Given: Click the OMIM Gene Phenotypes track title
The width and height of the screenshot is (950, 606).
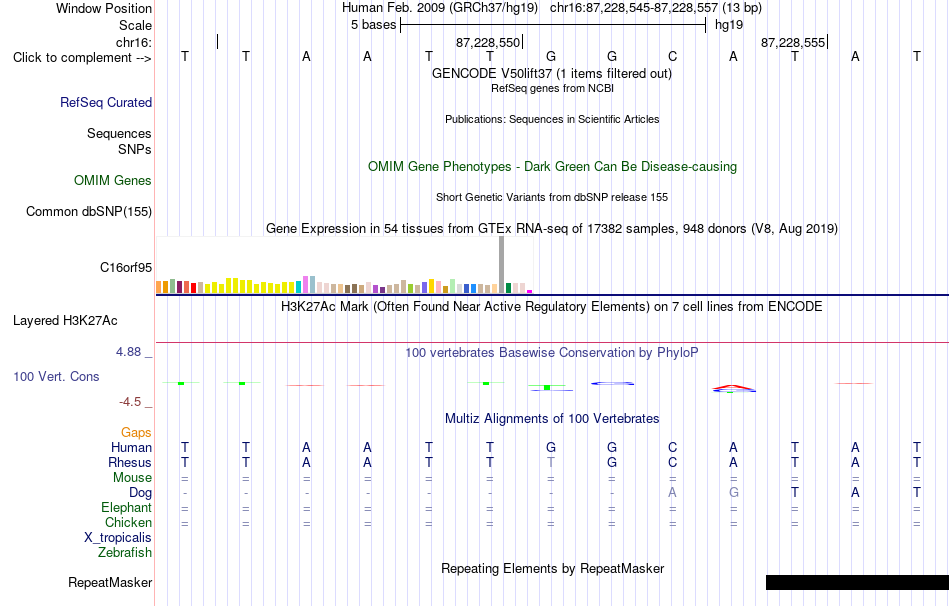Looking at the screenshot, I should [x=552, y=167].
